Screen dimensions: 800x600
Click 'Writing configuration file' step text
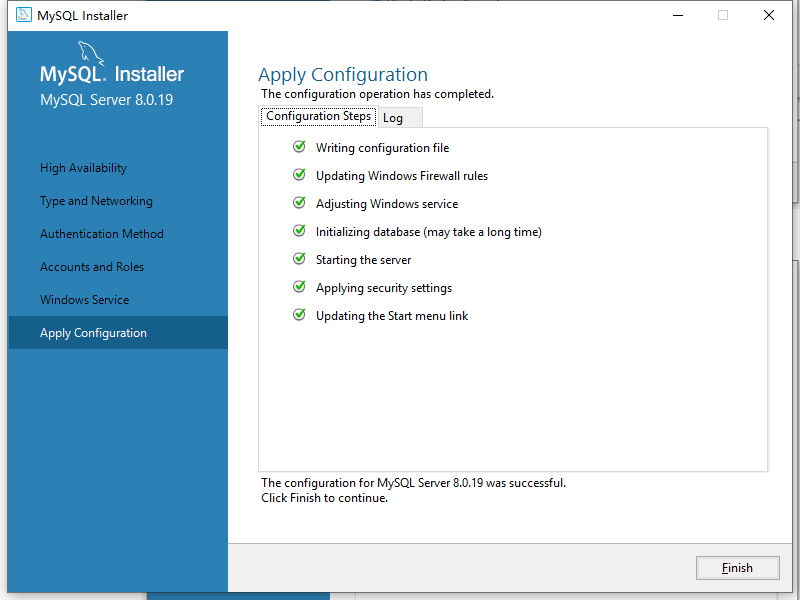382,148
